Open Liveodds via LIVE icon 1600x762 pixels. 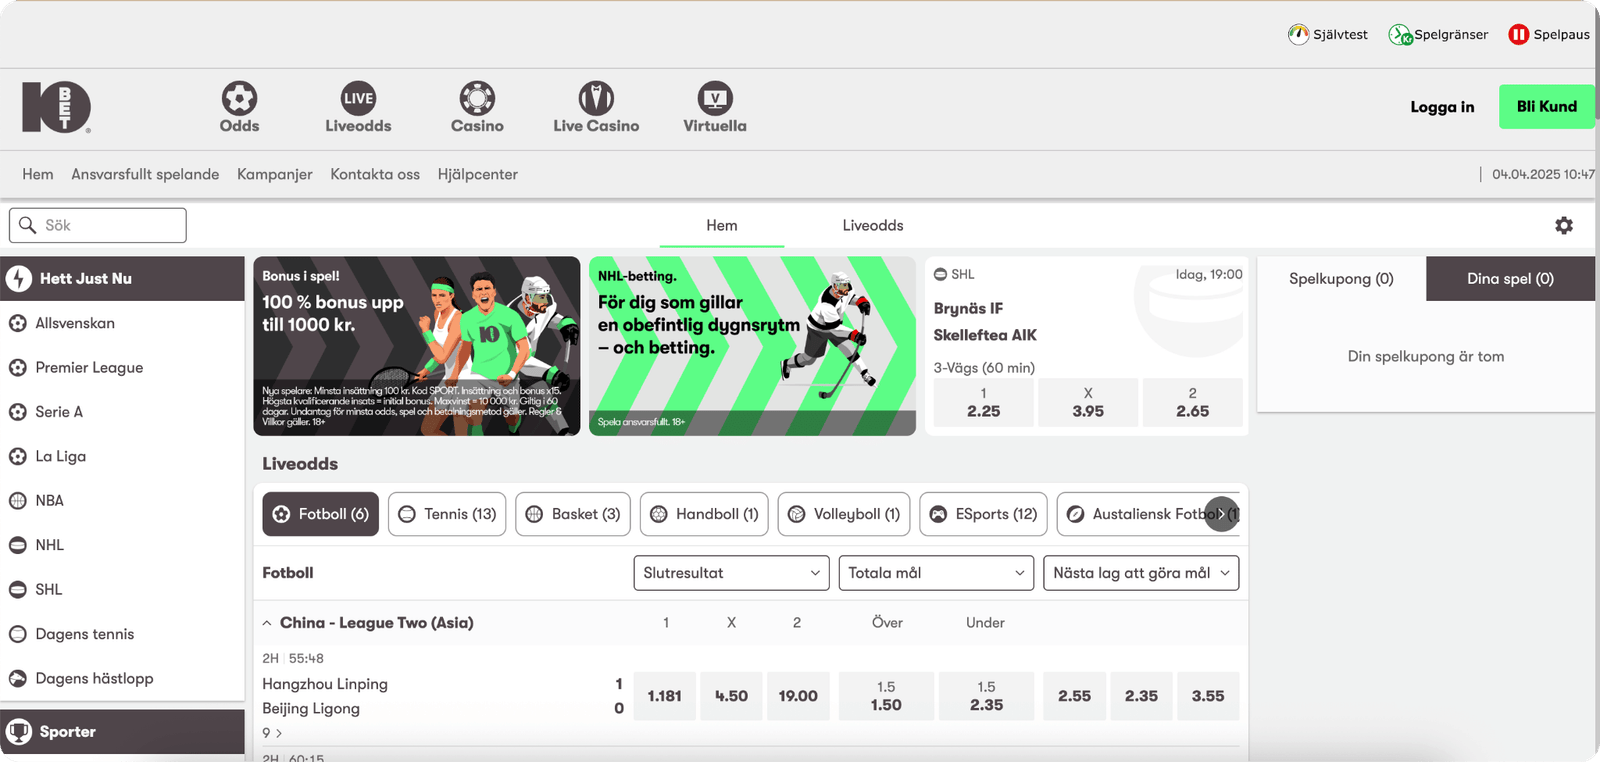coord(358,98)
